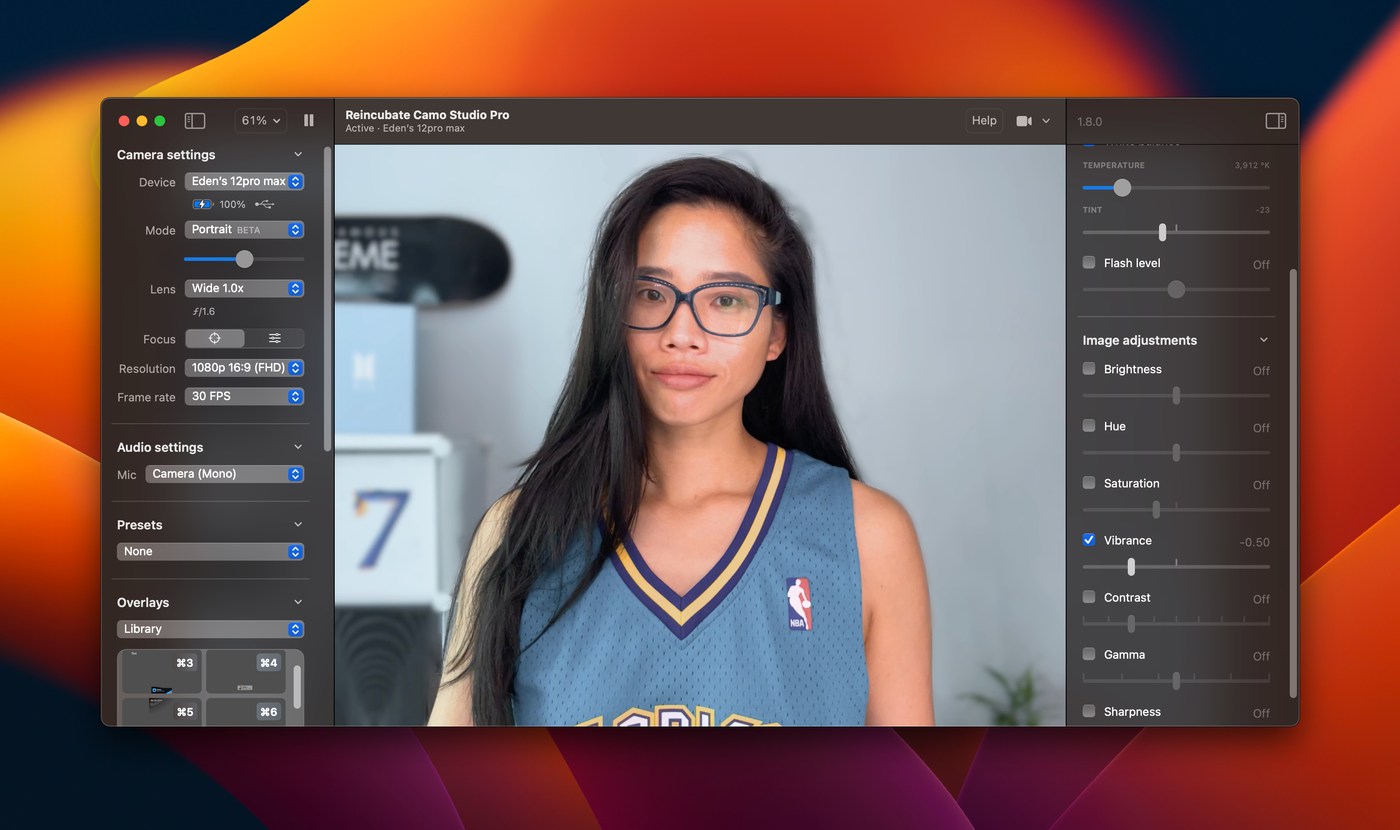Click the Help button
Screen dimensions: 1400x830
pos(984,121)
